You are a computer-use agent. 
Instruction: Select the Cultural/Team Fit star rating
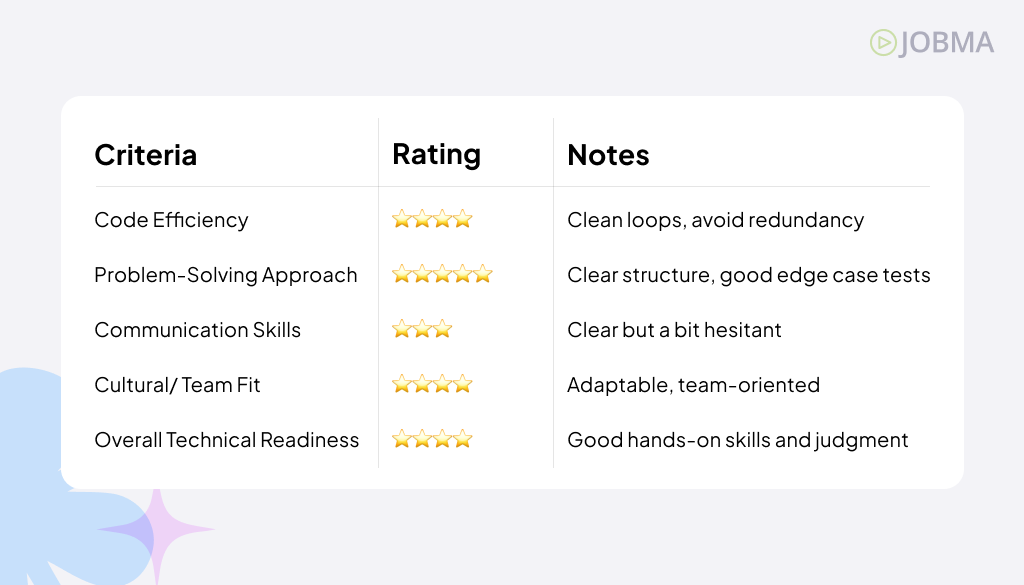click(x=432, y=384)
